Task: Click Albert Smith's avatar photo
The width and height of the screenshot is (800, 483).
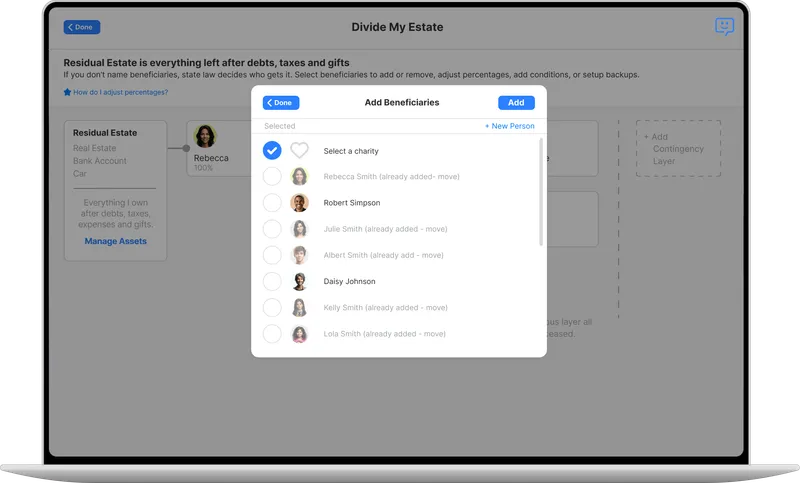Action: point(299,255)
